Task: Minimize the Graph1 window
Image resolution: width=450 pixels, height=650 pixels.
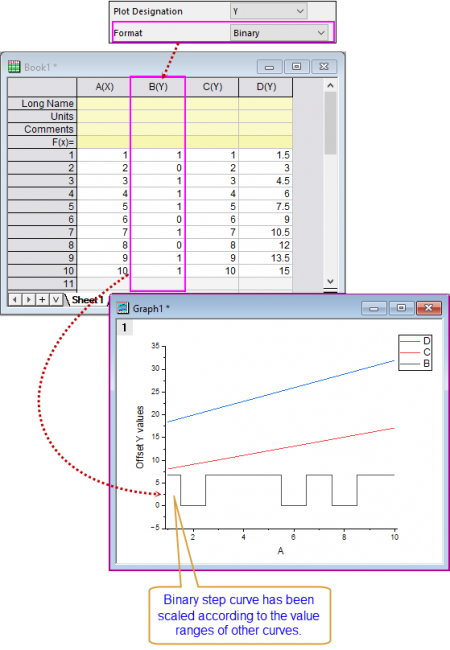Action: (x=374, y=308)
